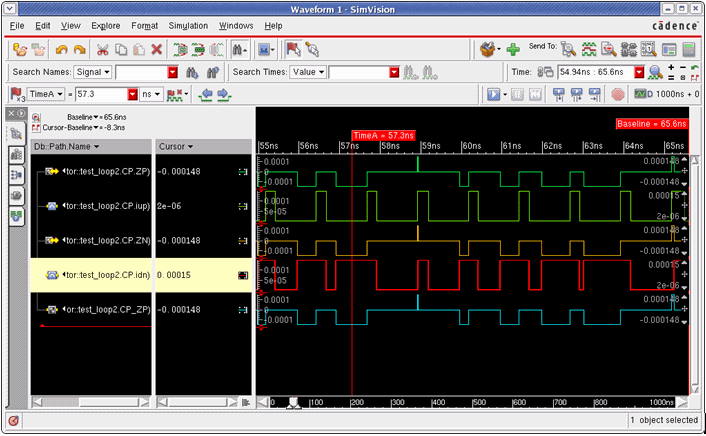Click the green plus add icon
Viewport: 706px width, 436px height.
(x=512, y=49)
